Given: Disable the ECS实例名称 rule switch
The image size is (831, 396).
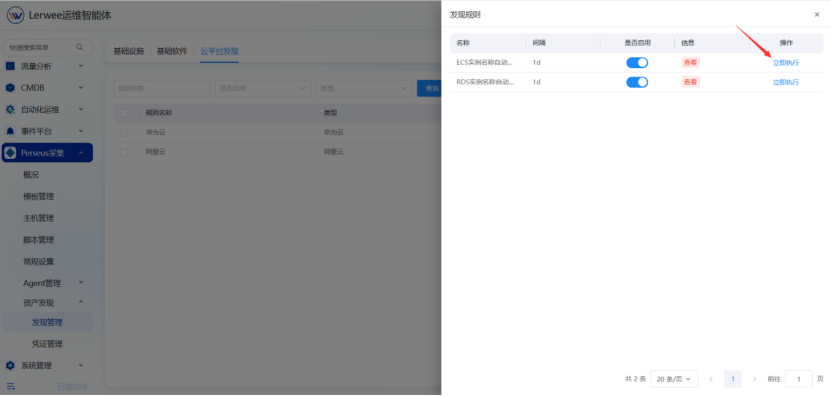Looking at the screenshot, I should (637, 63).
